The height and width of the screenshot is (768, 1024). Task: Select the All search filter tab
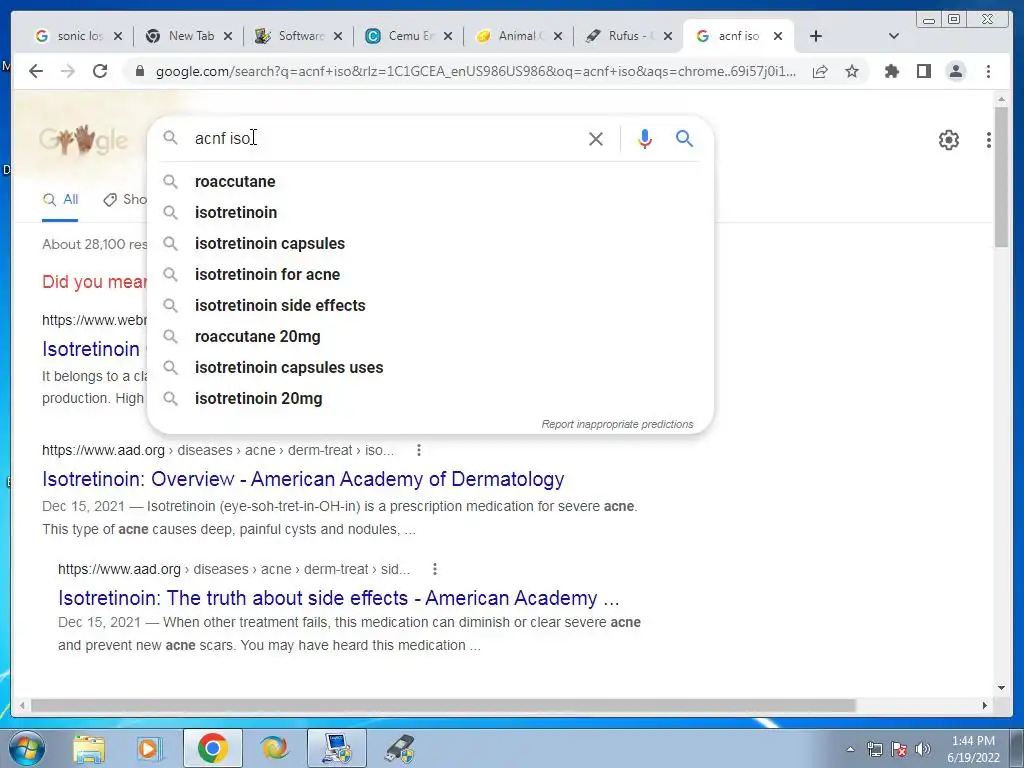(60, 200)
